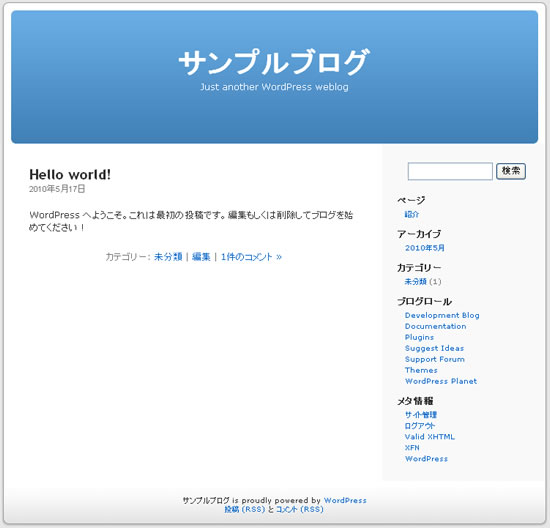Open the Valid XHTML link
The width and height of the screenshot is (550, 528).
coord(430,436)
